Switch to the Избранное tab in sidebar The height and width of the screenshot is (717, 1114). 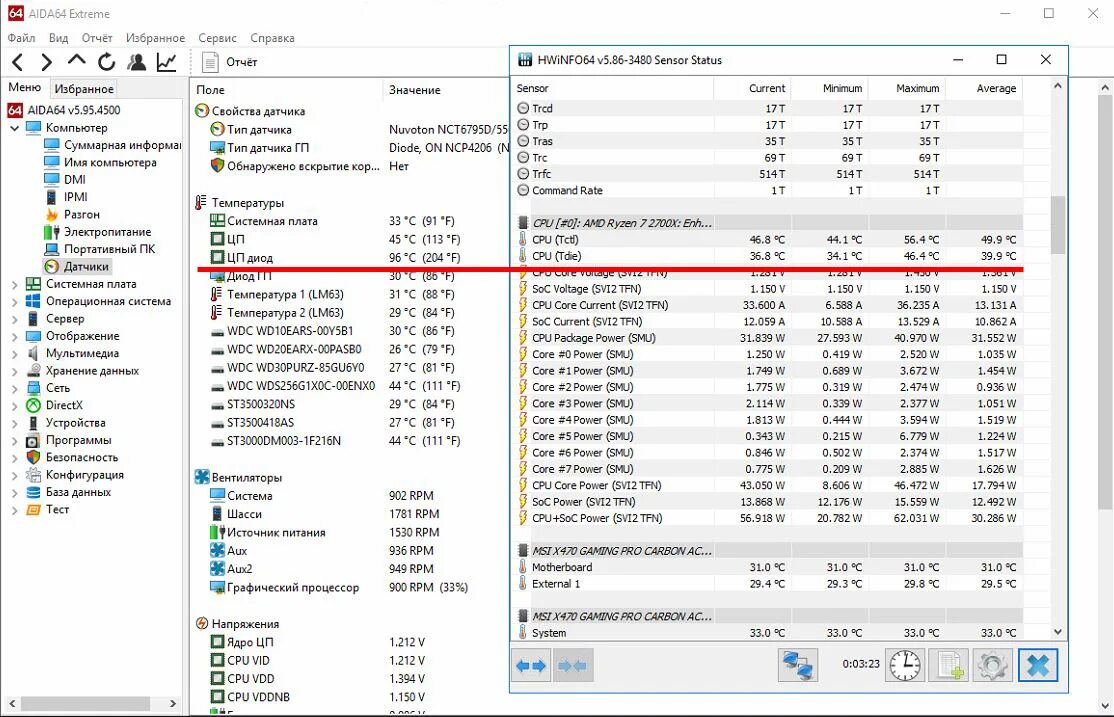[84, 89]
